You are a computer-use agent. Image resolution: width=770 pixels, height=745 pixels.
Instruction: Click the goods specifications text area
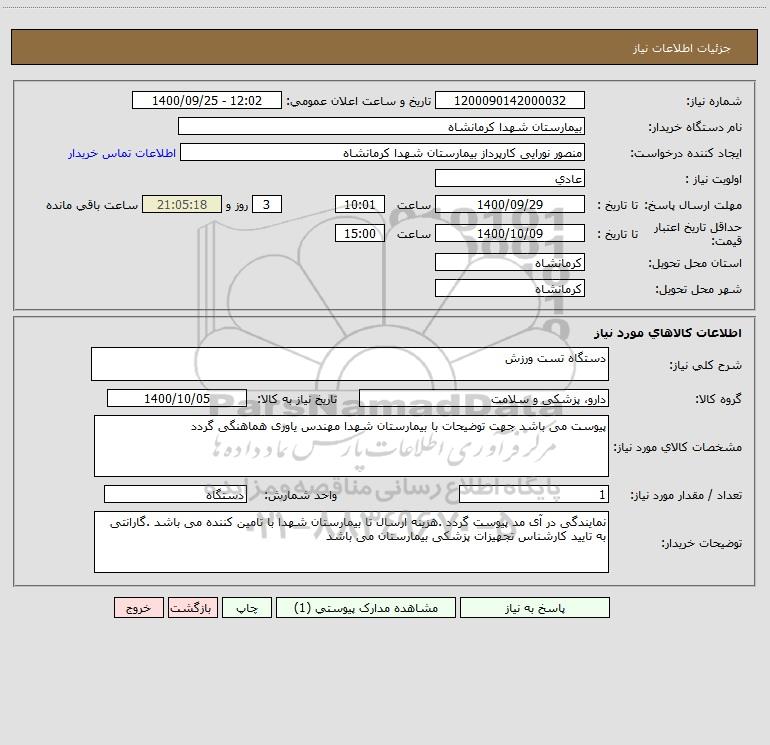[x=351, y=446]
